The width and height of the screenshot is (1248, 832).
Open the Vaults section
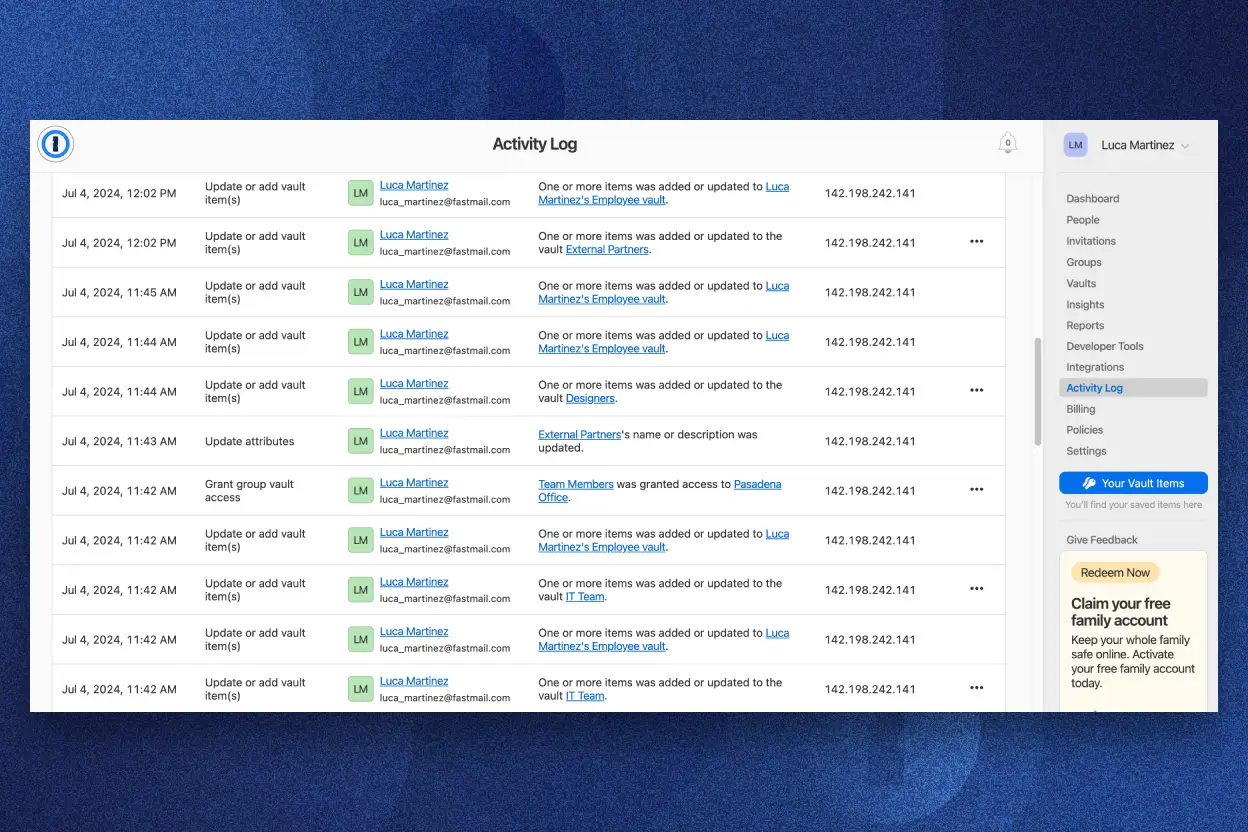[x=1080, y=283]
